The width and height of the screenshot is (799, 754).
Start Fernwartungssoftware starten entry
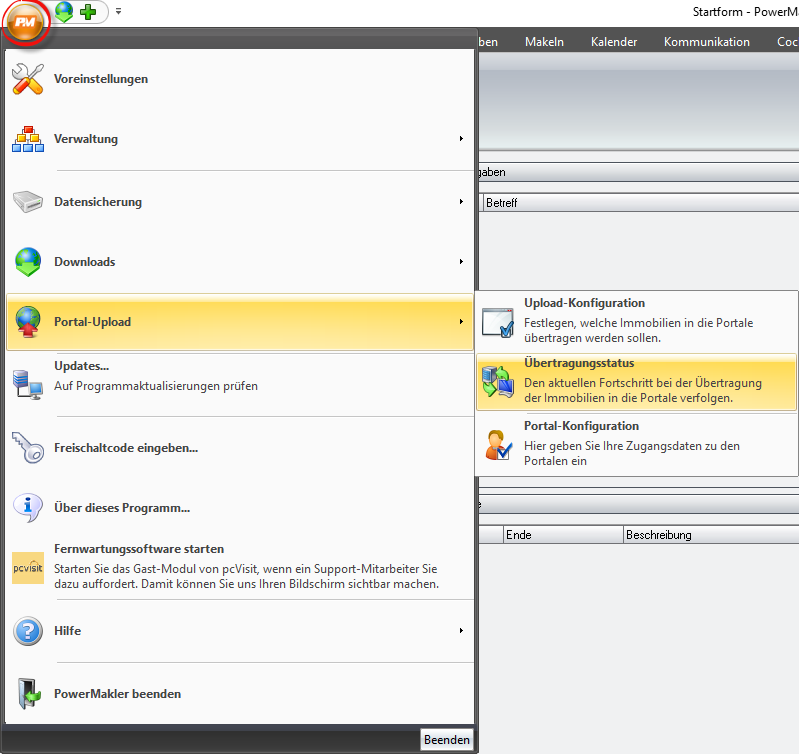tap(239, 568)
